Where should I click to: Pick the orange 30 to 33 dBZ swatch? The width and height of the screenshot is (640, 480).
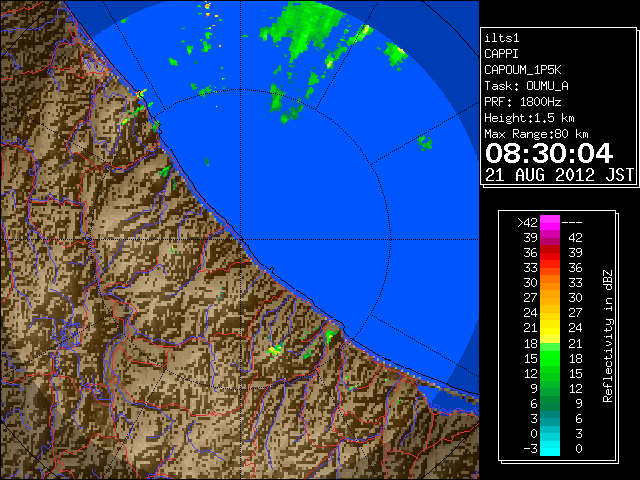pos(550,283)
